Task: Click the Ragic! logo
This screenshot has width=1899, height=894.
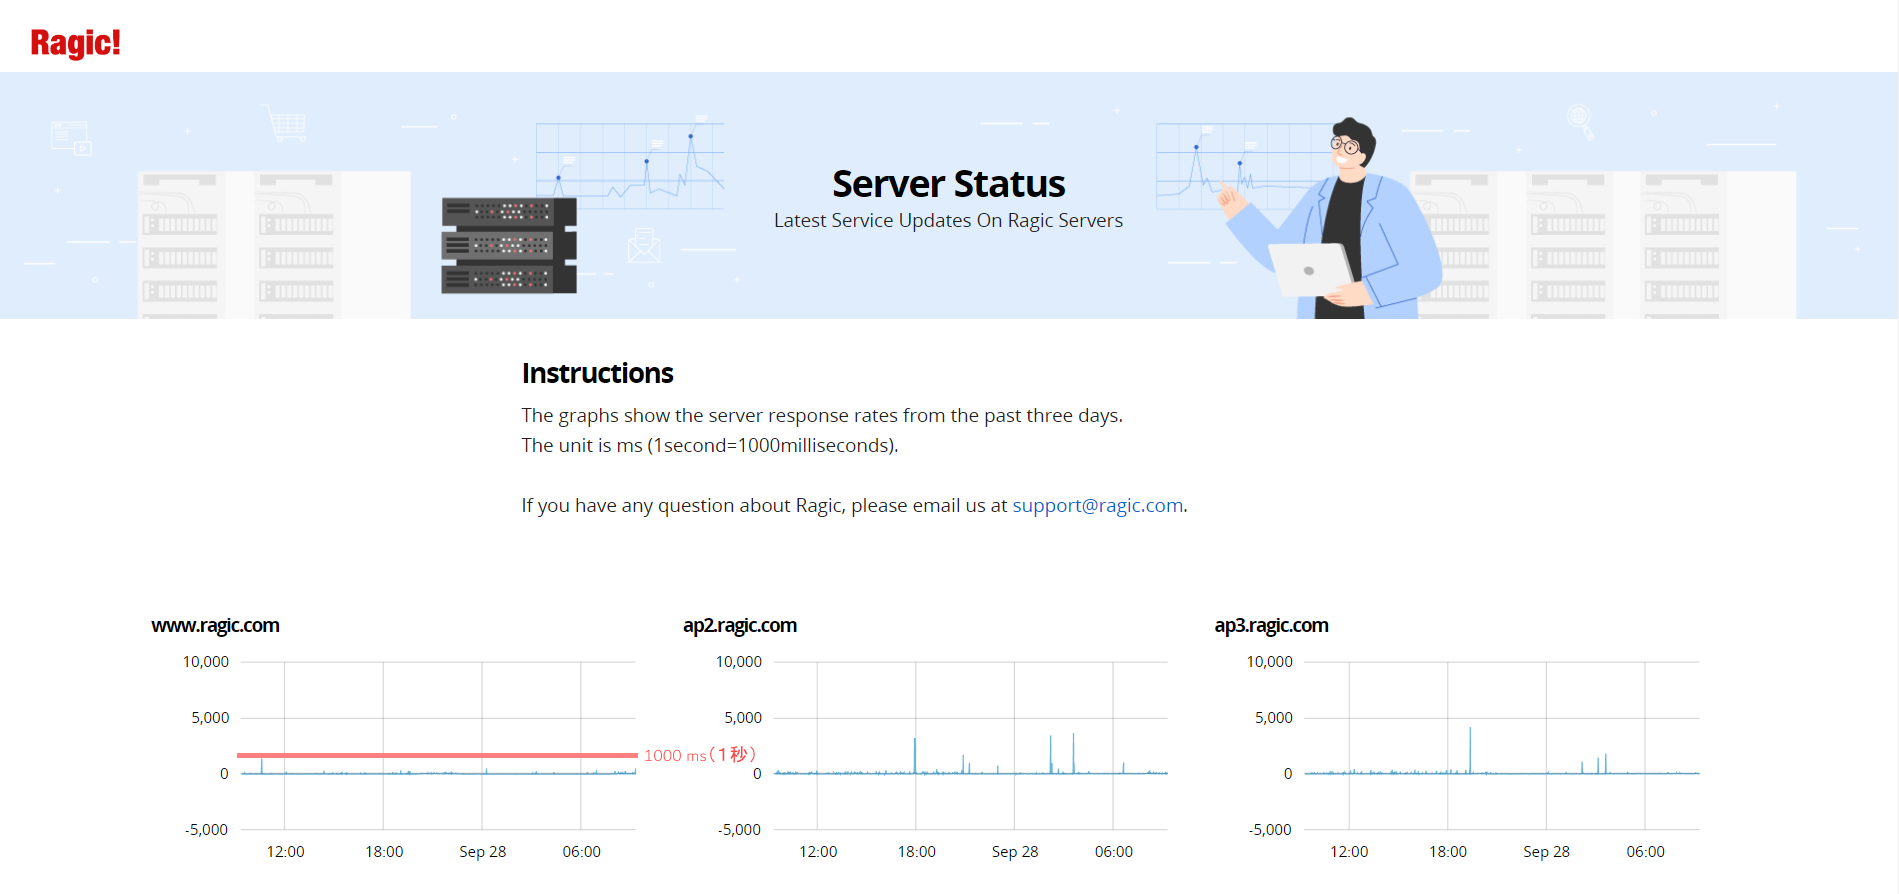Action: tap(75, 43)
